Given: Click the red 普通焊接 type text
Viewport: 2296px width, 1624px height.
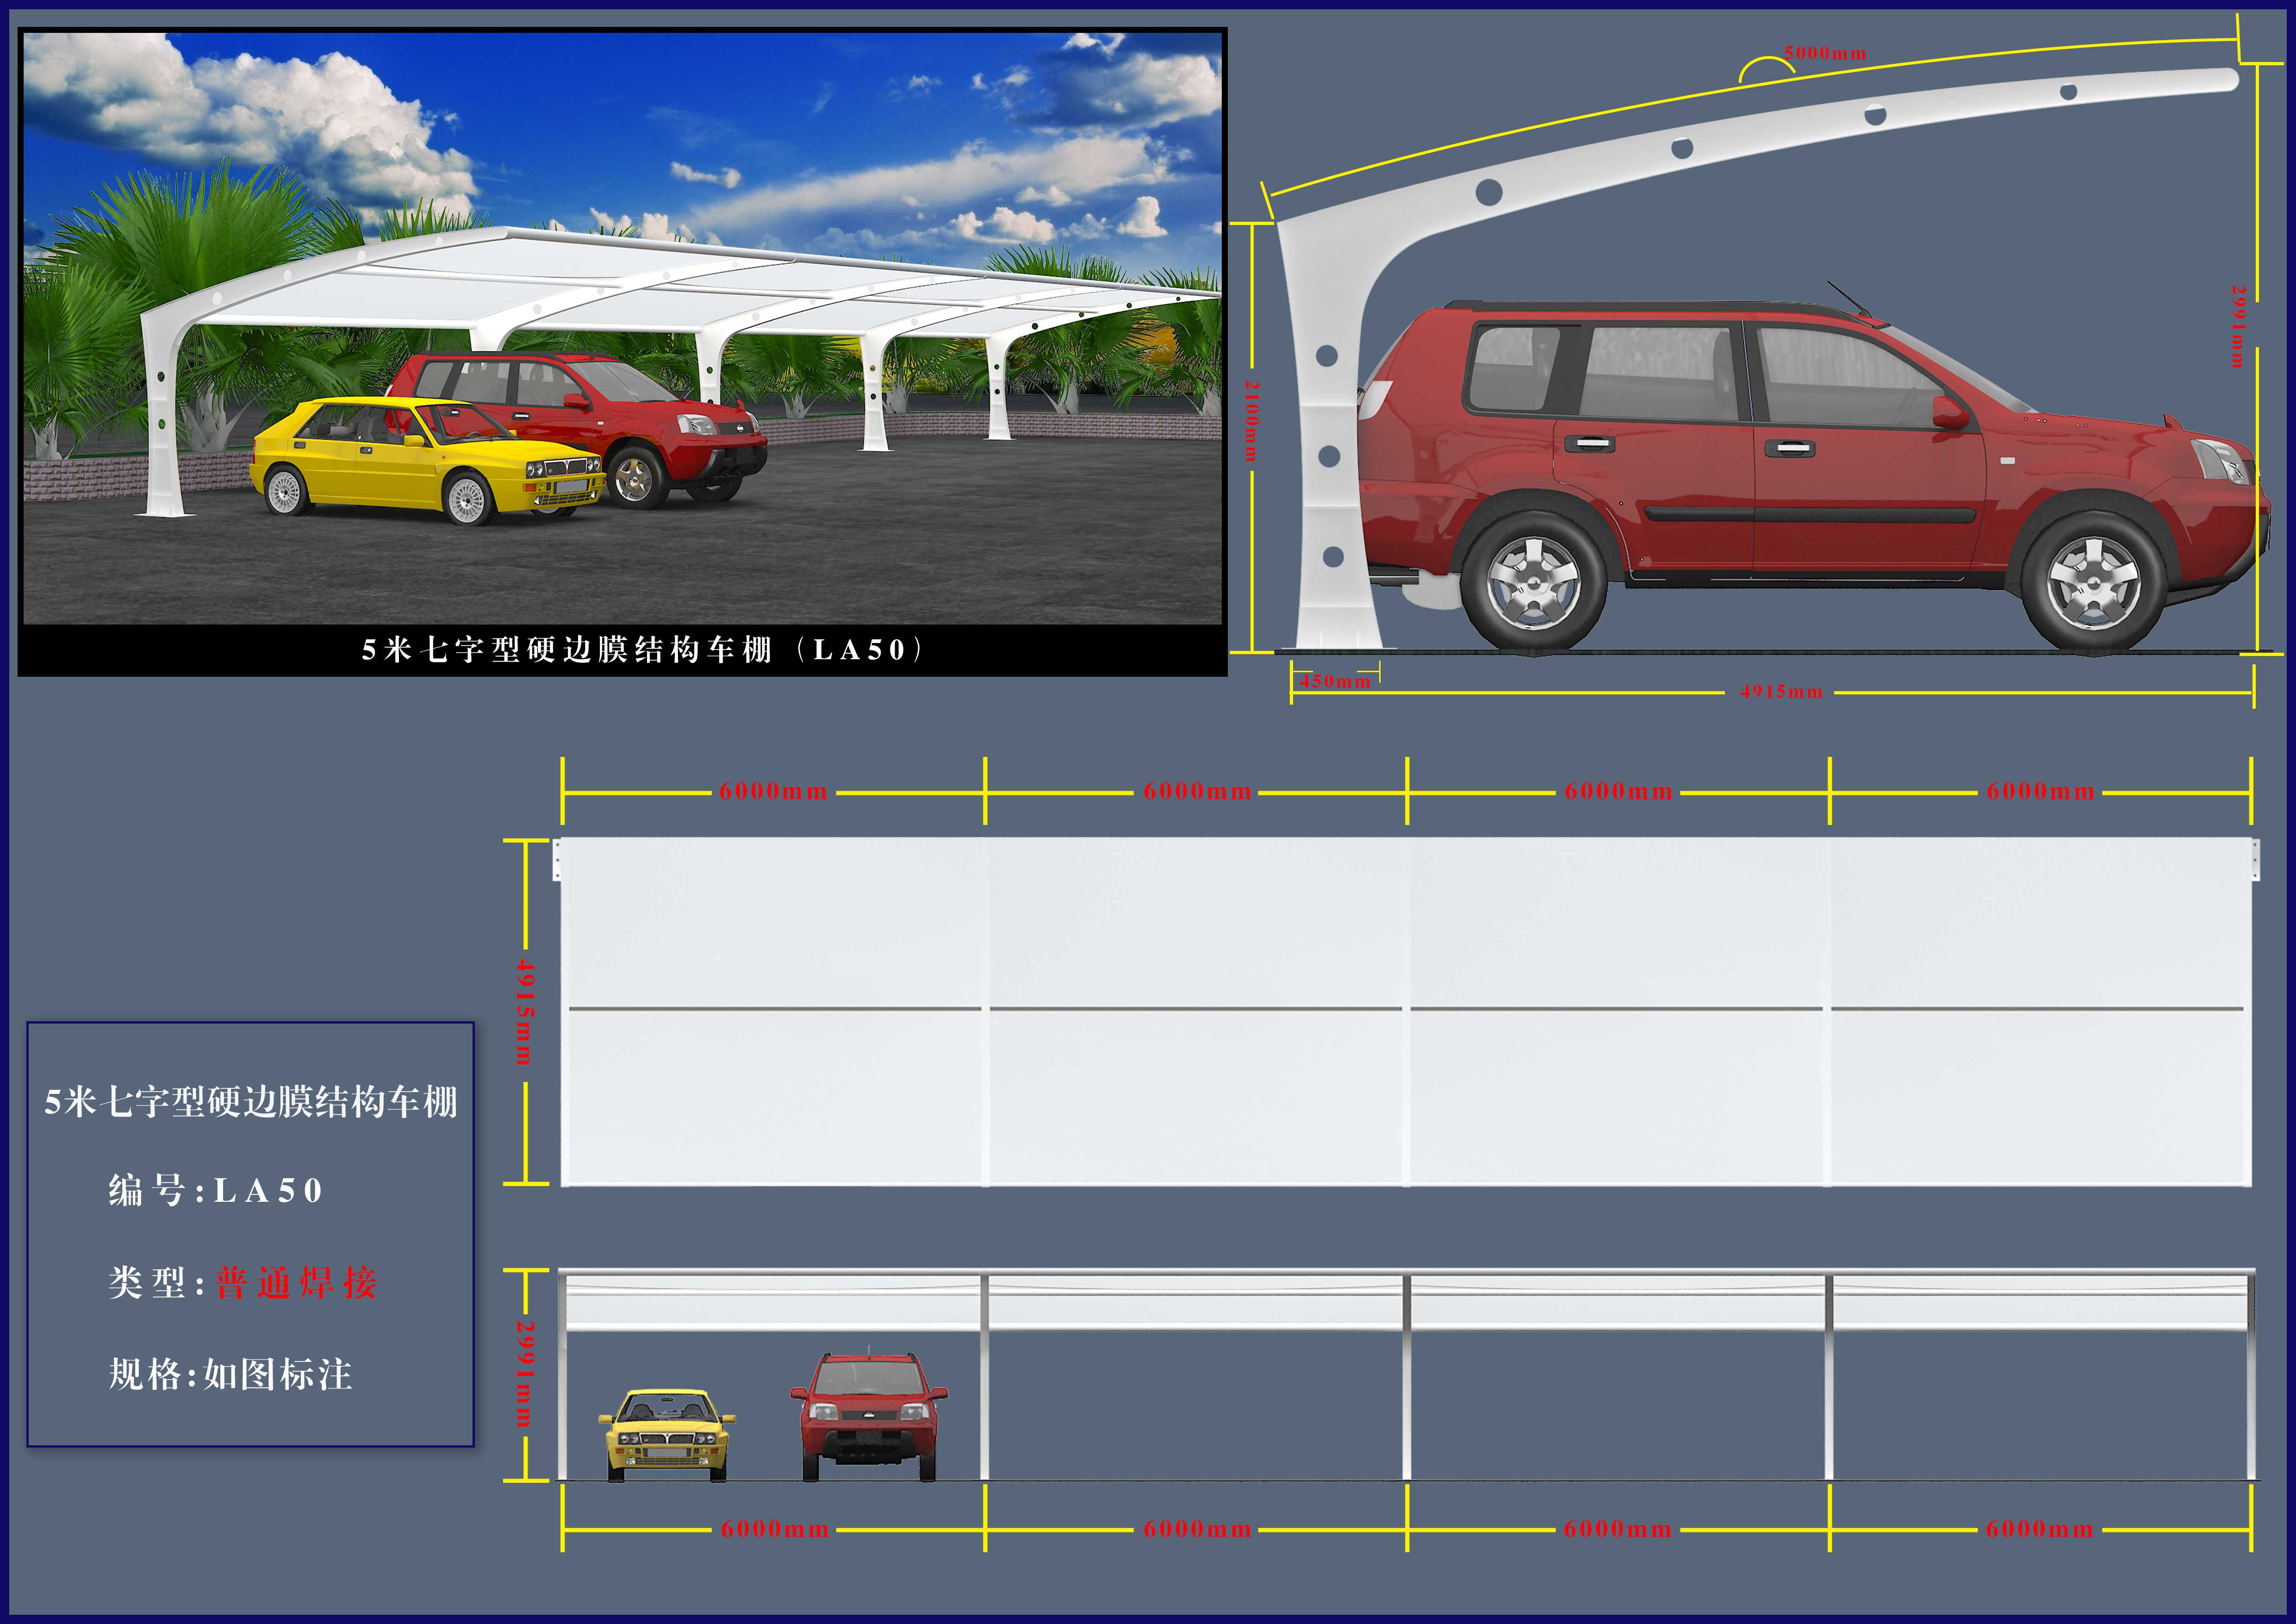Looking at the screenshot, I should coord(296,1283).
